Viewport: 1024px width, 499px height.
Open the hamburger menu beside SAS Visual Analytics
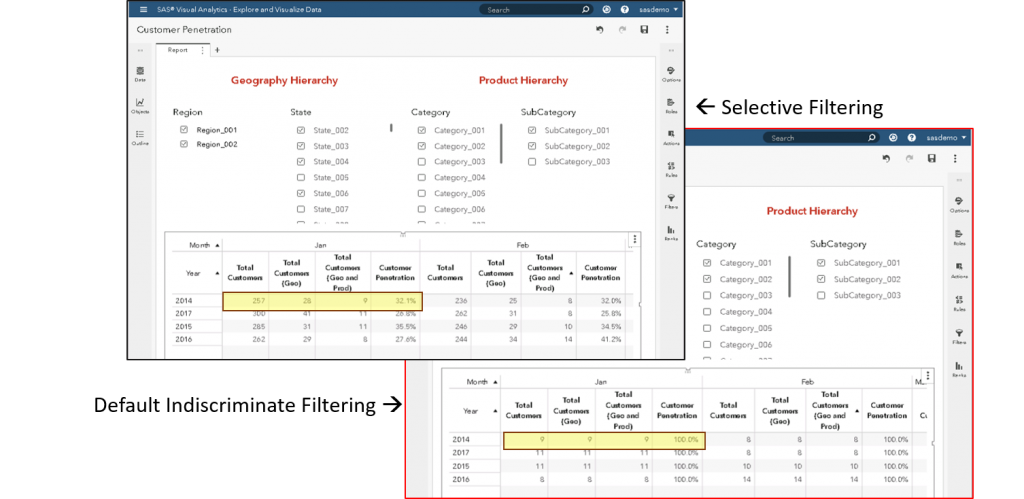[x=144, y=9]
